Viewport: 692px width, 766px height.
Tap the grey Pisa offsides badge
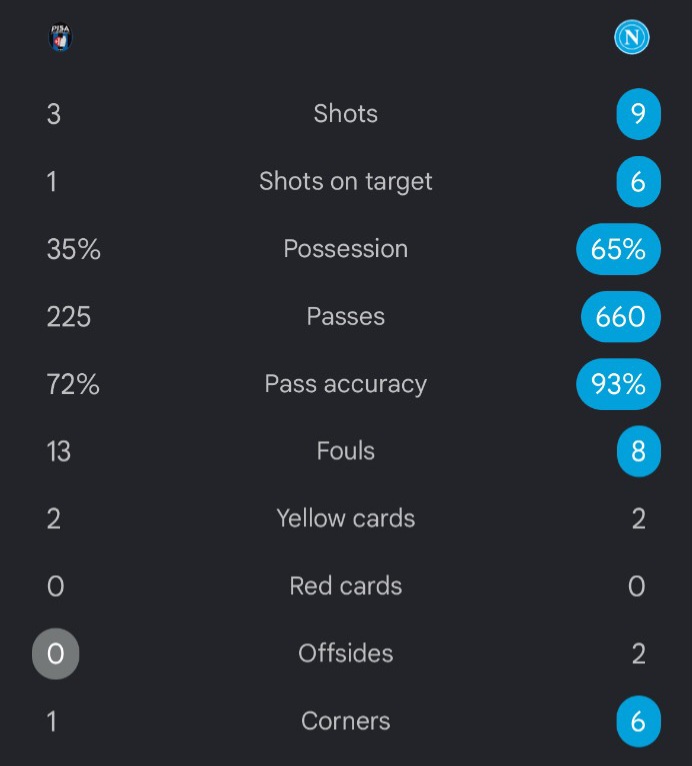[56, 654]
